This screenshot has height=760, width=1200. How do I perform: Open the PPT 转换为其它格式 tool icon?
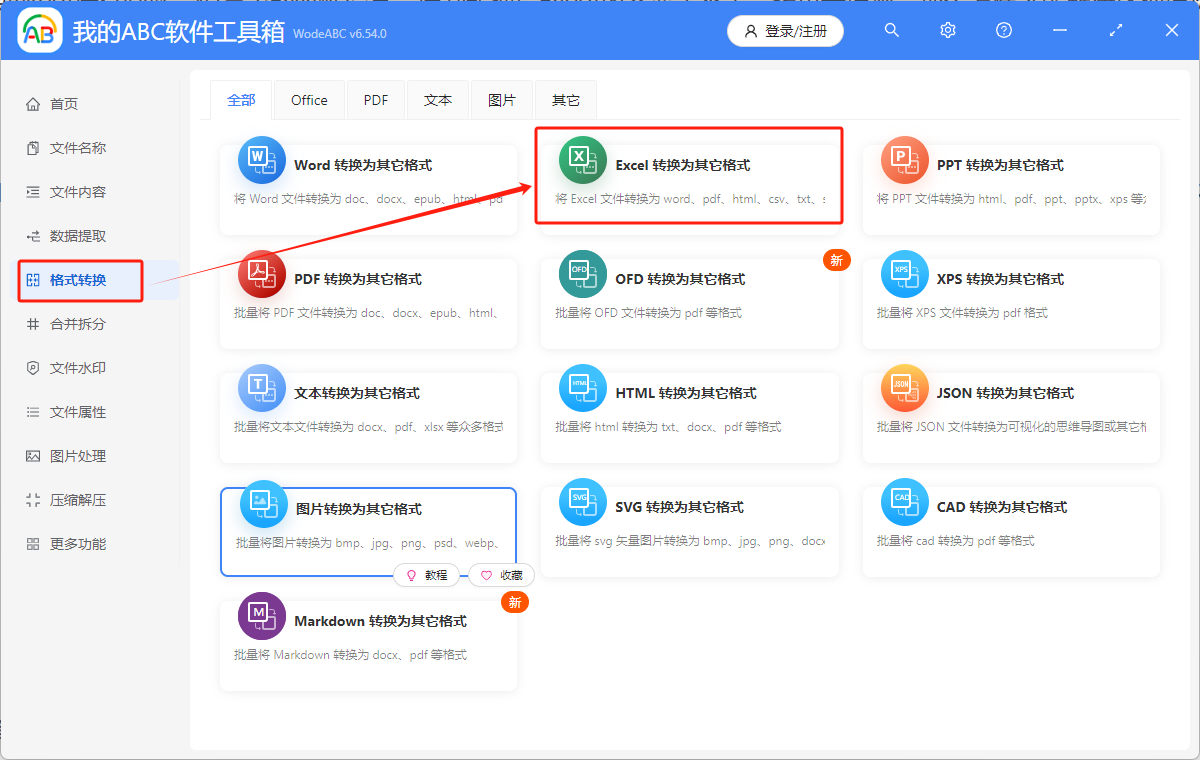click(904, 159)
